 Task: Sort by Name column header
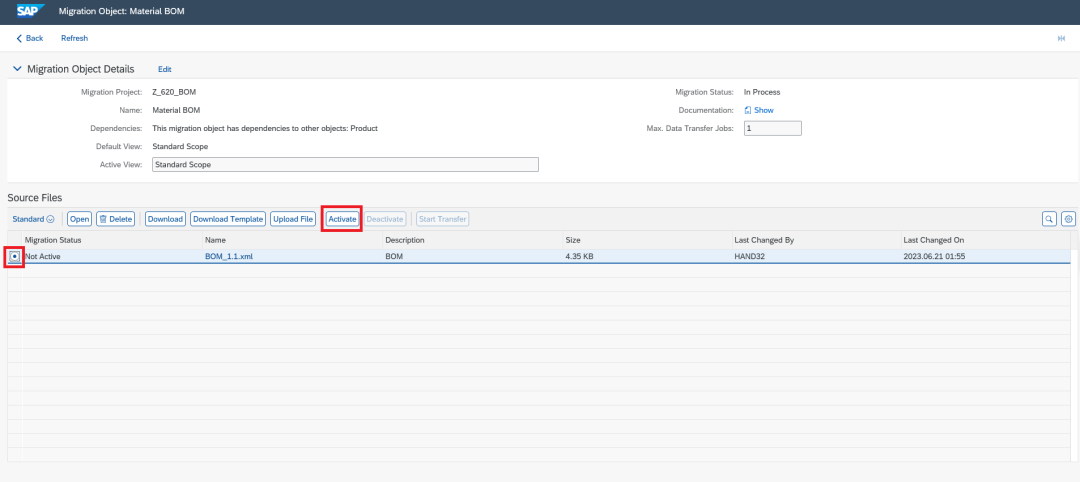tap(293, 240)
